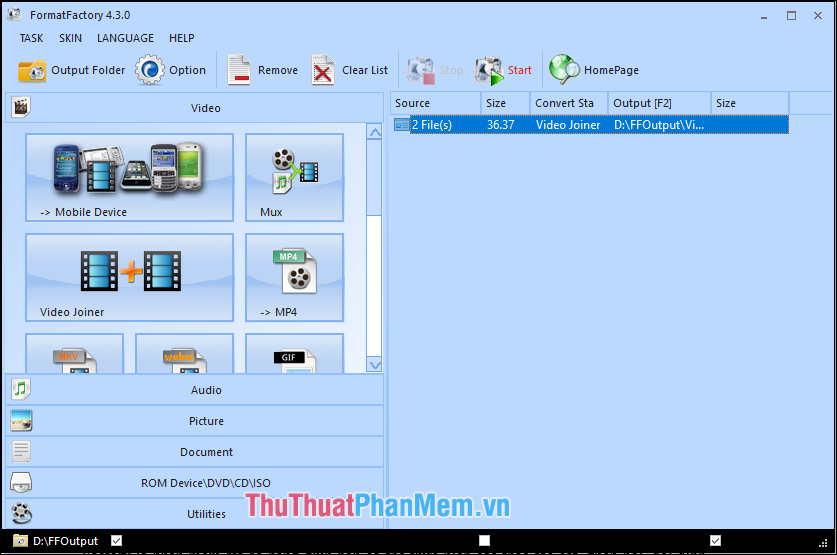Open the HELP menu

coord(181,38)
